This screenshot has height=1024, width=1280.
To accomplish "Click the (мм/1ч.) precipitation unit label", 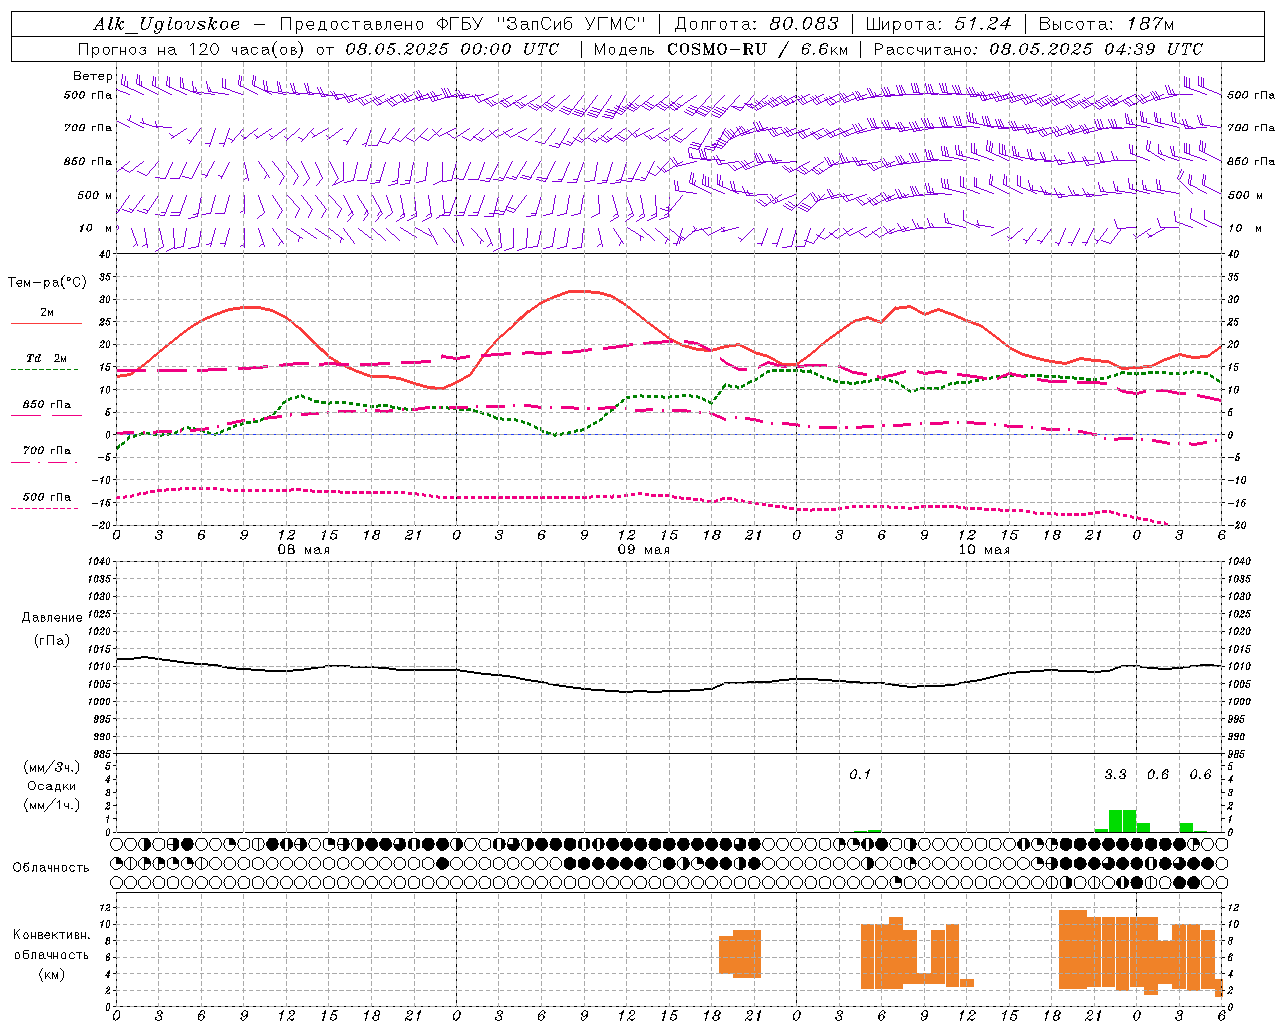I will tap(52, 805).
